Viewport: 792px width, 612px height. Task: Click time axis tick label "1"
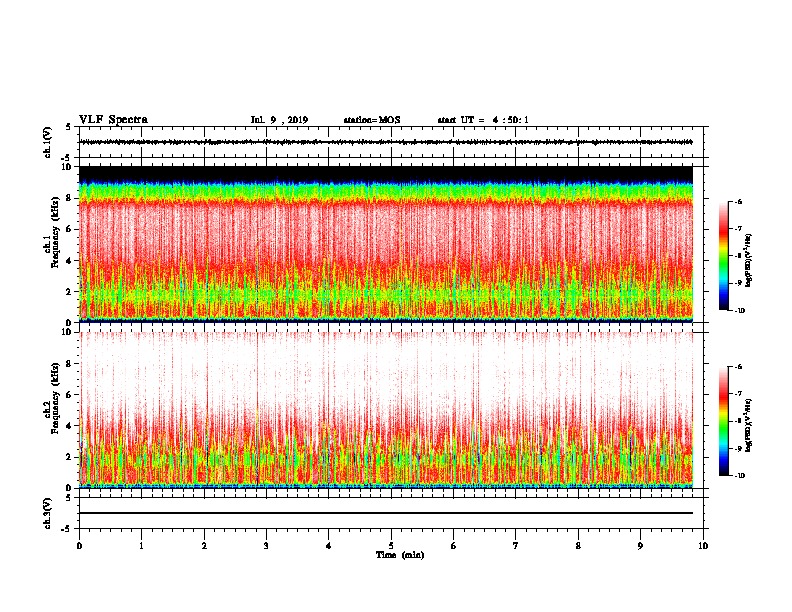click(x=141, y=546)
